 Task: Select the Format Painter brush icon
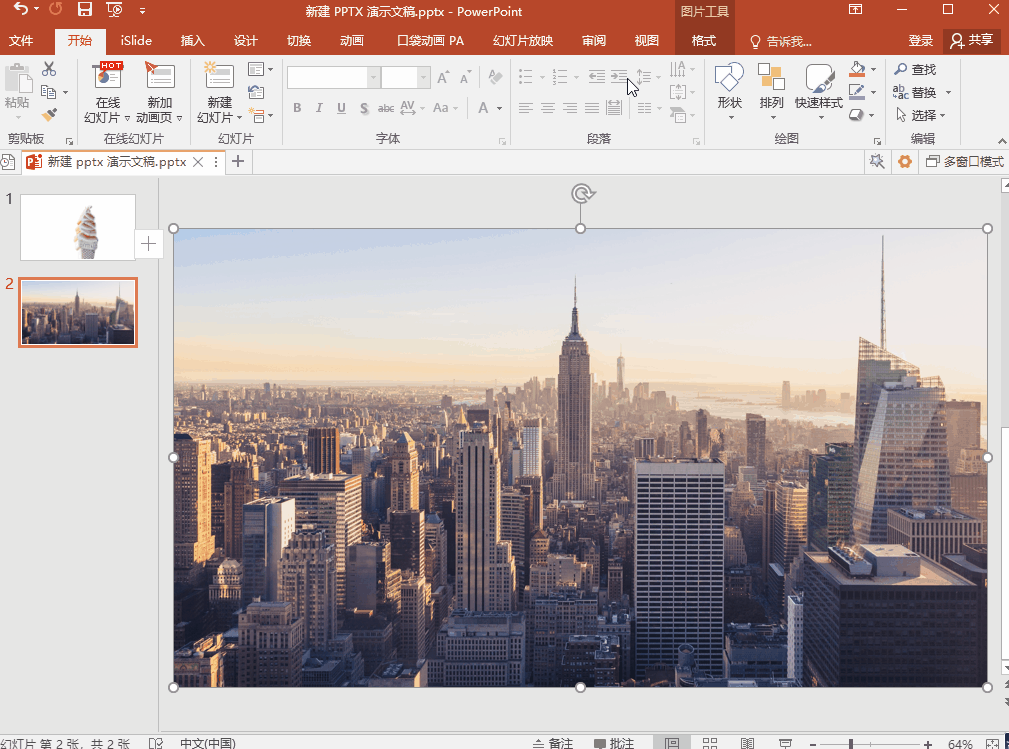pos(49,115)
